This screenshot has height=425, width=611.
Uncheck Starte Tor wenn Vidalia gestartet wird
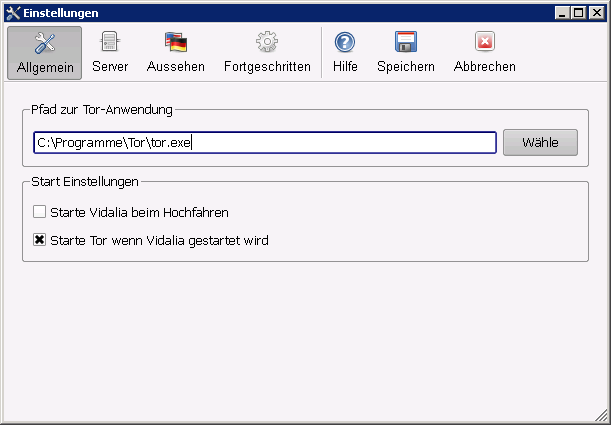pos(39,240)
